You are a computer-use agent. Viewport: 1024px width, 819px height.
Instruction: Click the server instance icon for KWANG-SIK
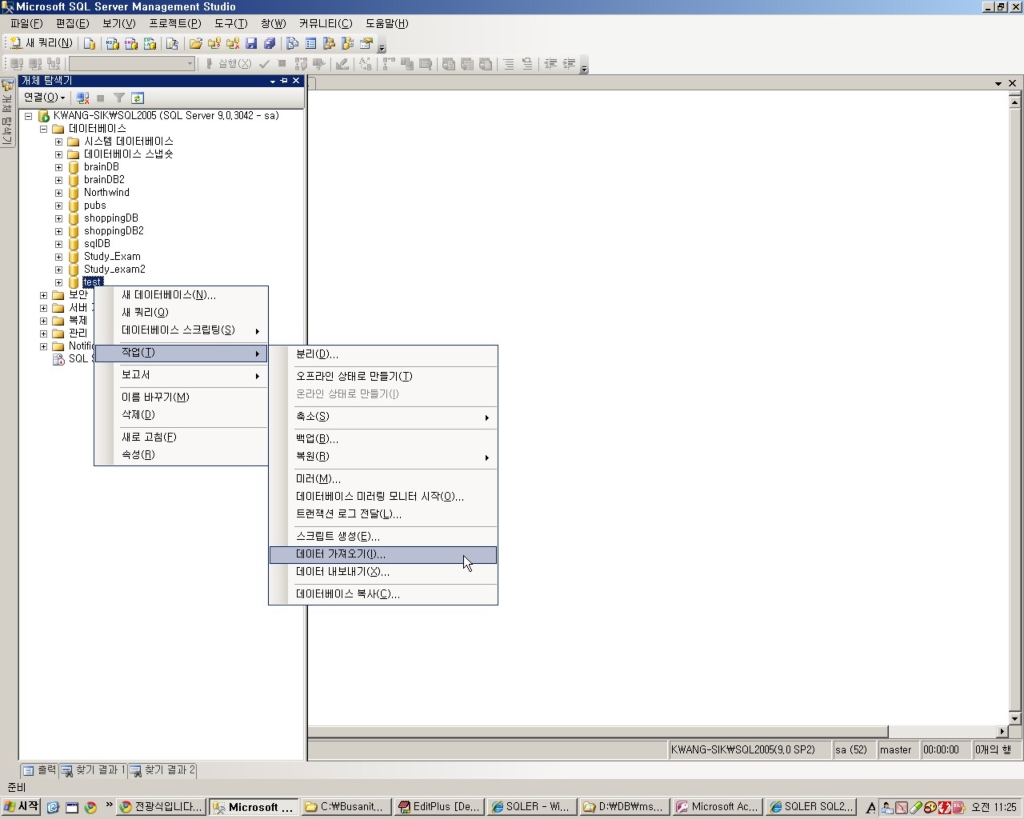pos(44,116)
